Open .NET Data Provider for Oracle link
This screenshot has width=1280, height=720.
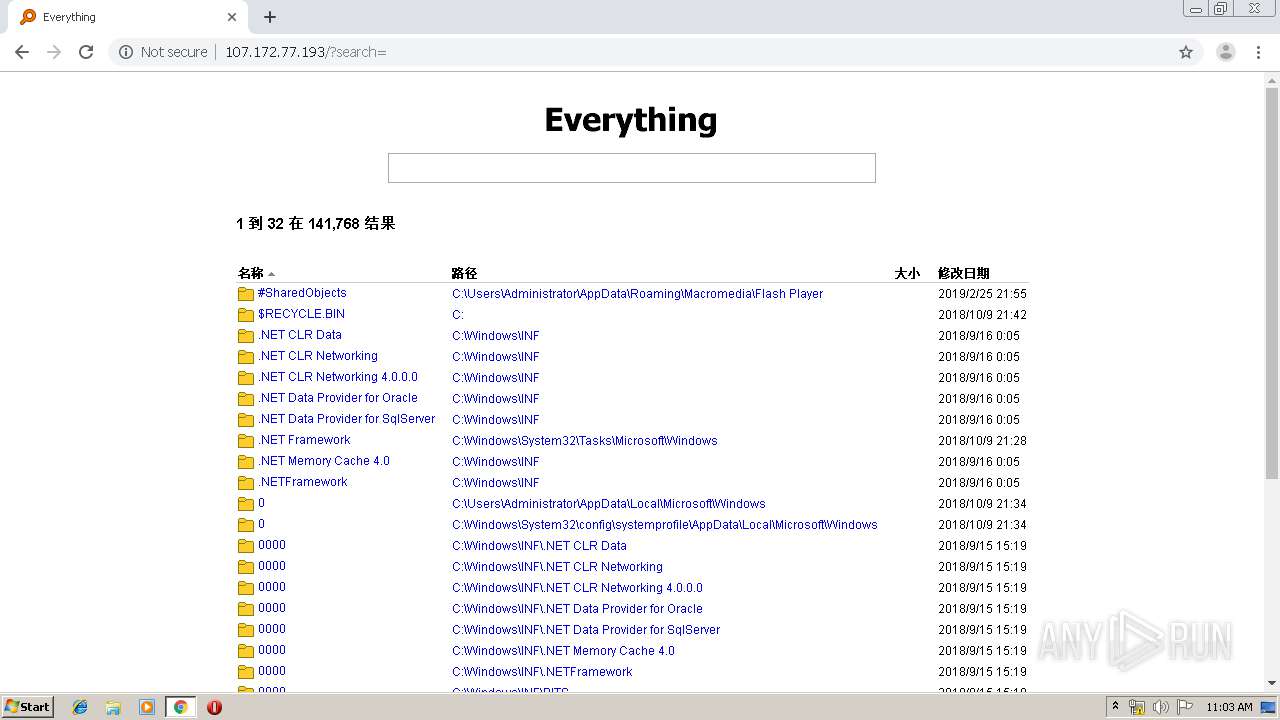point(338,398)
